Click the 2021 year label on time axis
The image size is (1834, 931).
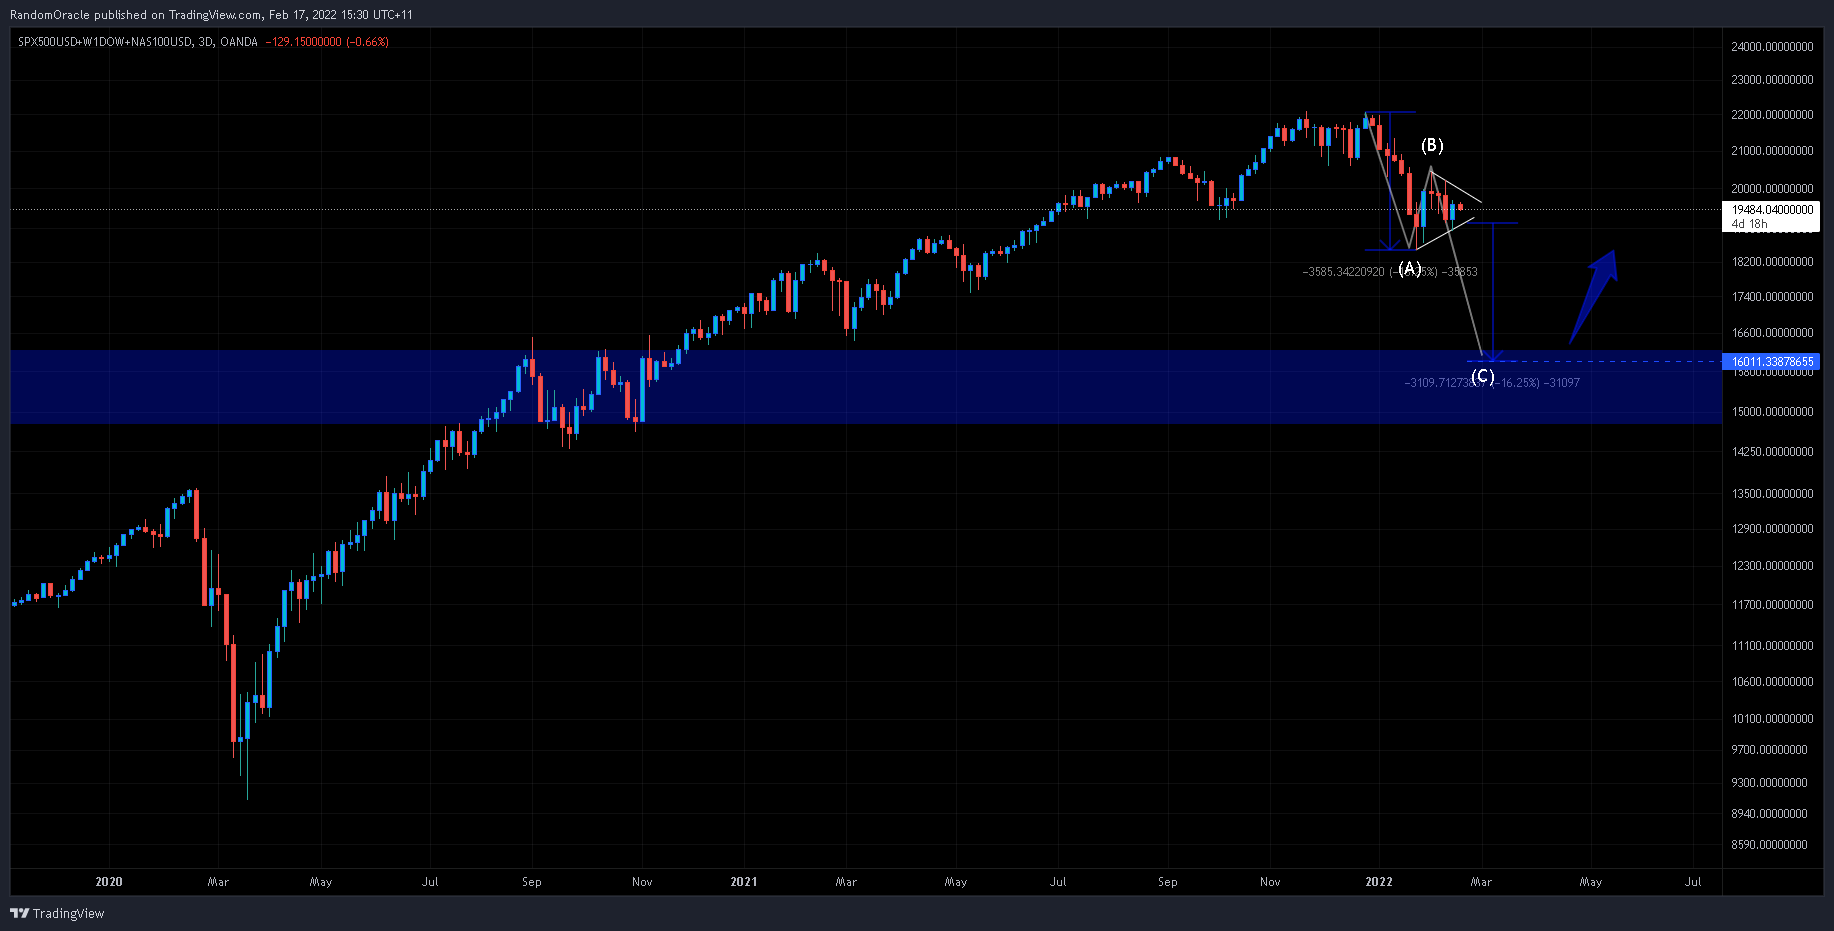pyautogui.click(x=744, y=882)
